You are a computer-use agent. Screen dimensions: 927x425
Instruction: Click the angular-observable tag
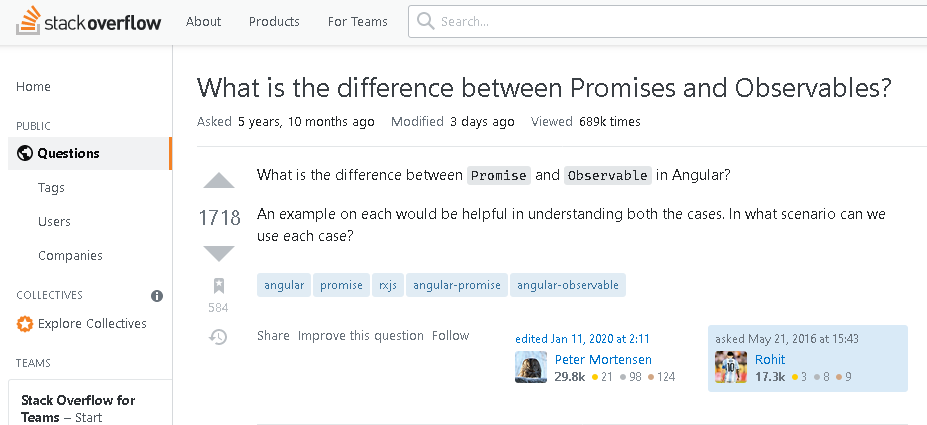(x=568, y=285)
